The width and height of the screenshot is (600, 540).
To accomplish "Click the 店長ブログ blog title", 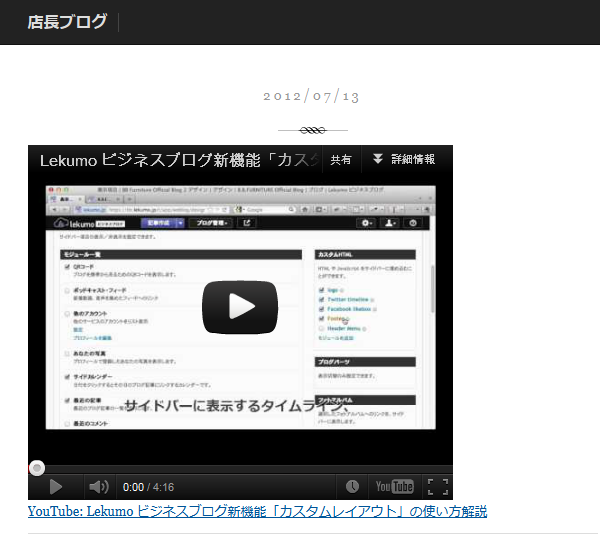I will [67, 22].
